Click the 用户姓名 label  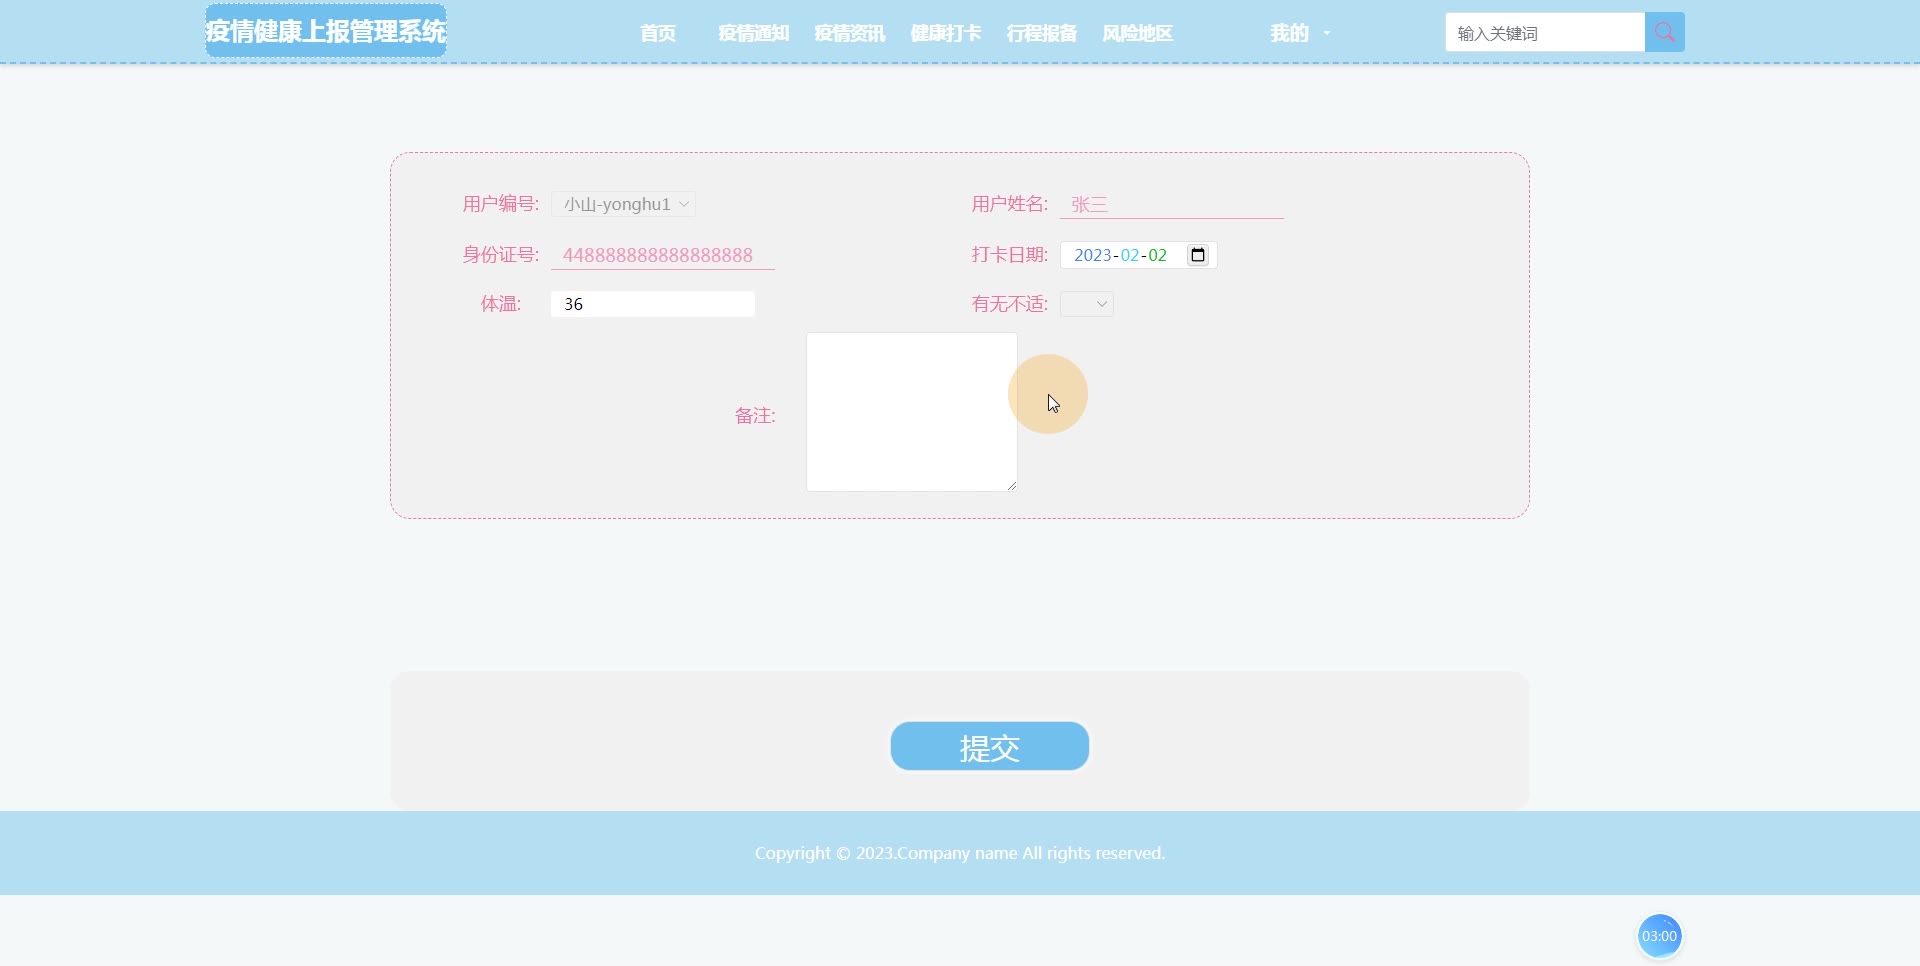pyautogui.click(x=1010, y=204)
